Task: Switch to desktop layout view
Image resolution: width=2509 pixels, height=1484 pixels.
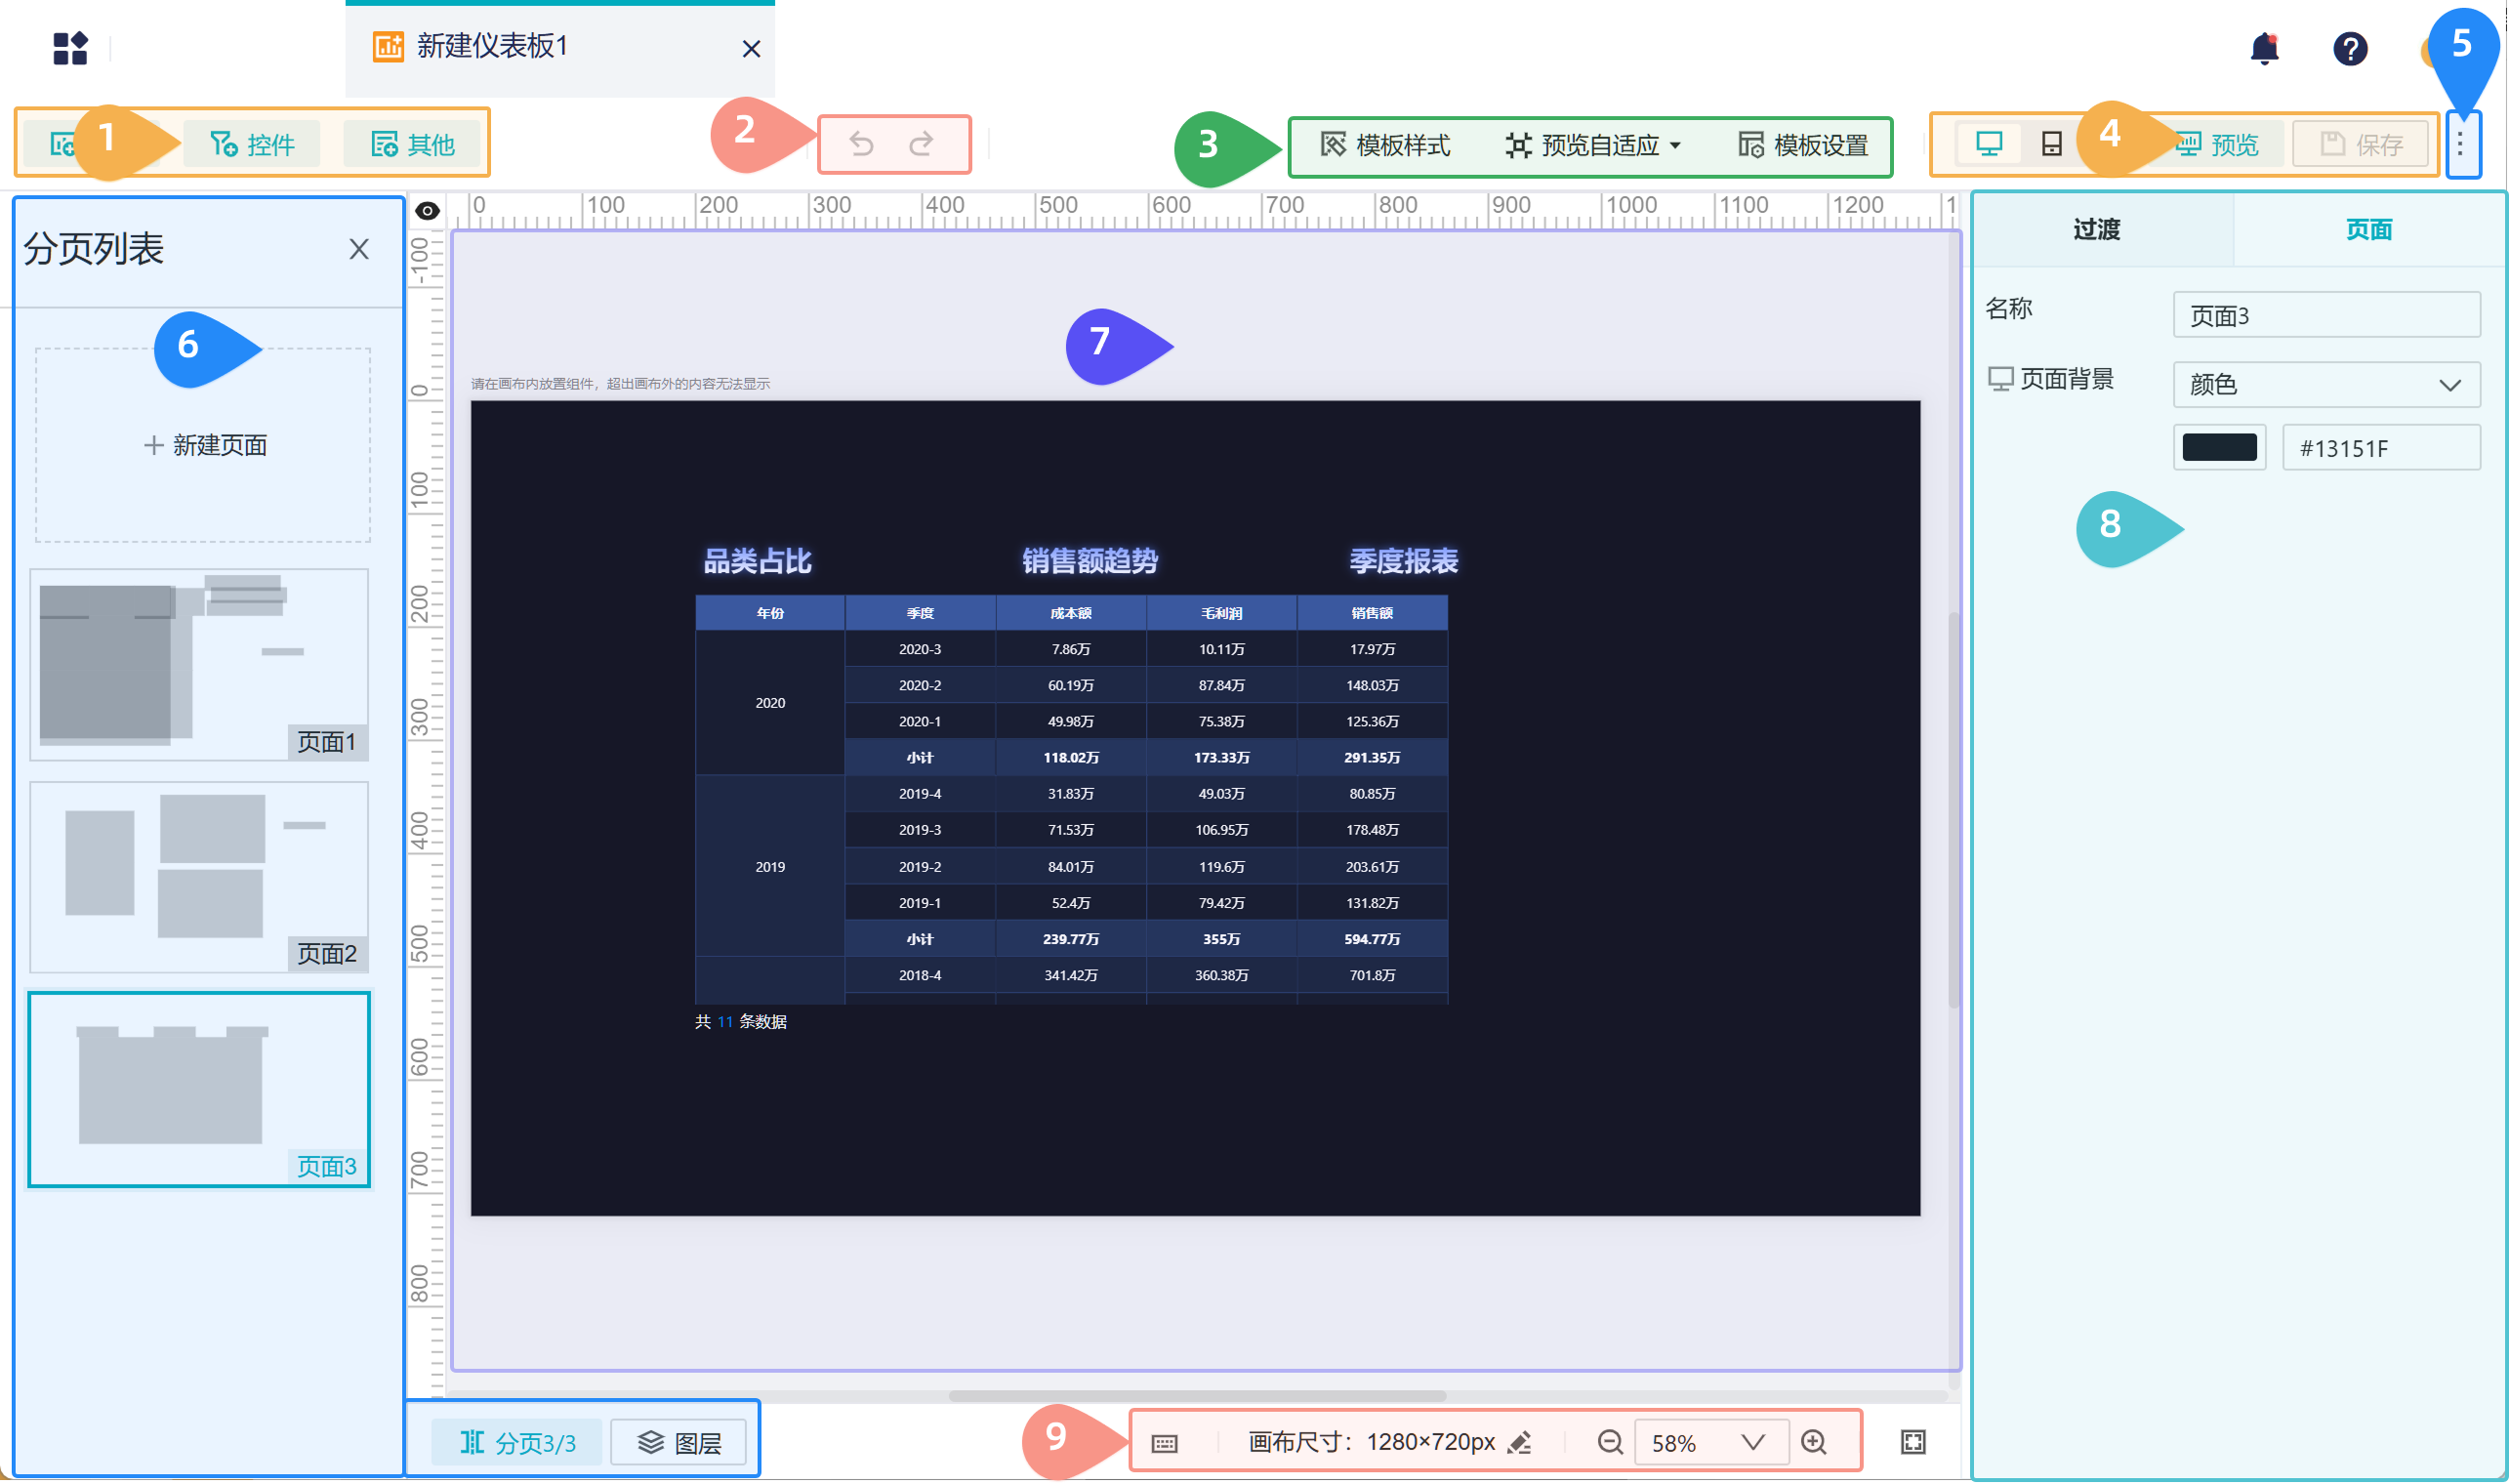Action: point(1989,144)
